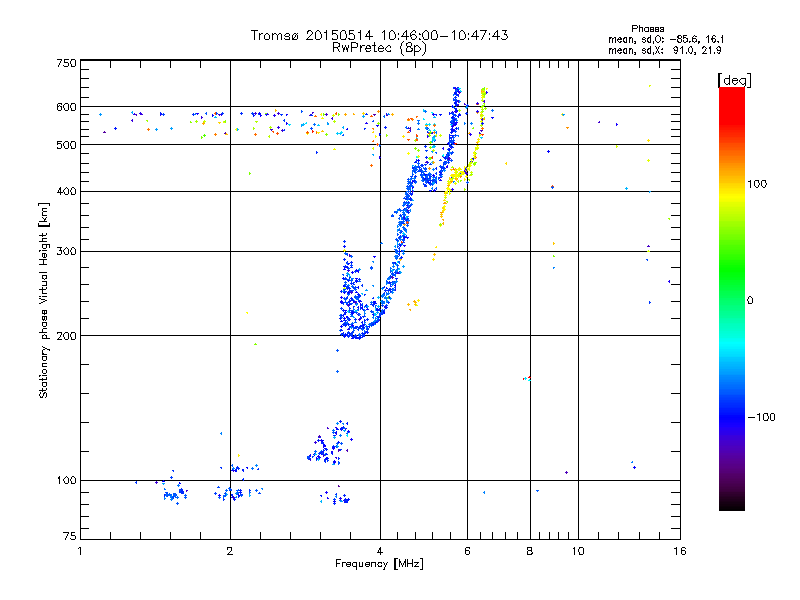
Task: Click the x-axis tick label '16'
Action: click(680, 551)
